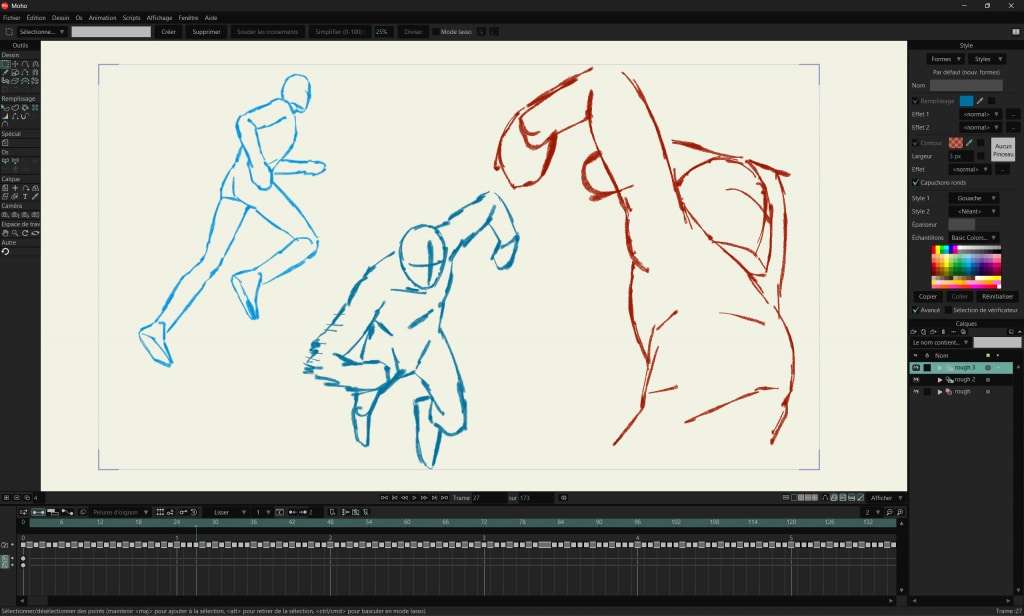Select the hand pan workspace tool
The height and width of the screenshot is (616, 1024).
pyautogui.click(x=5, y=233)
